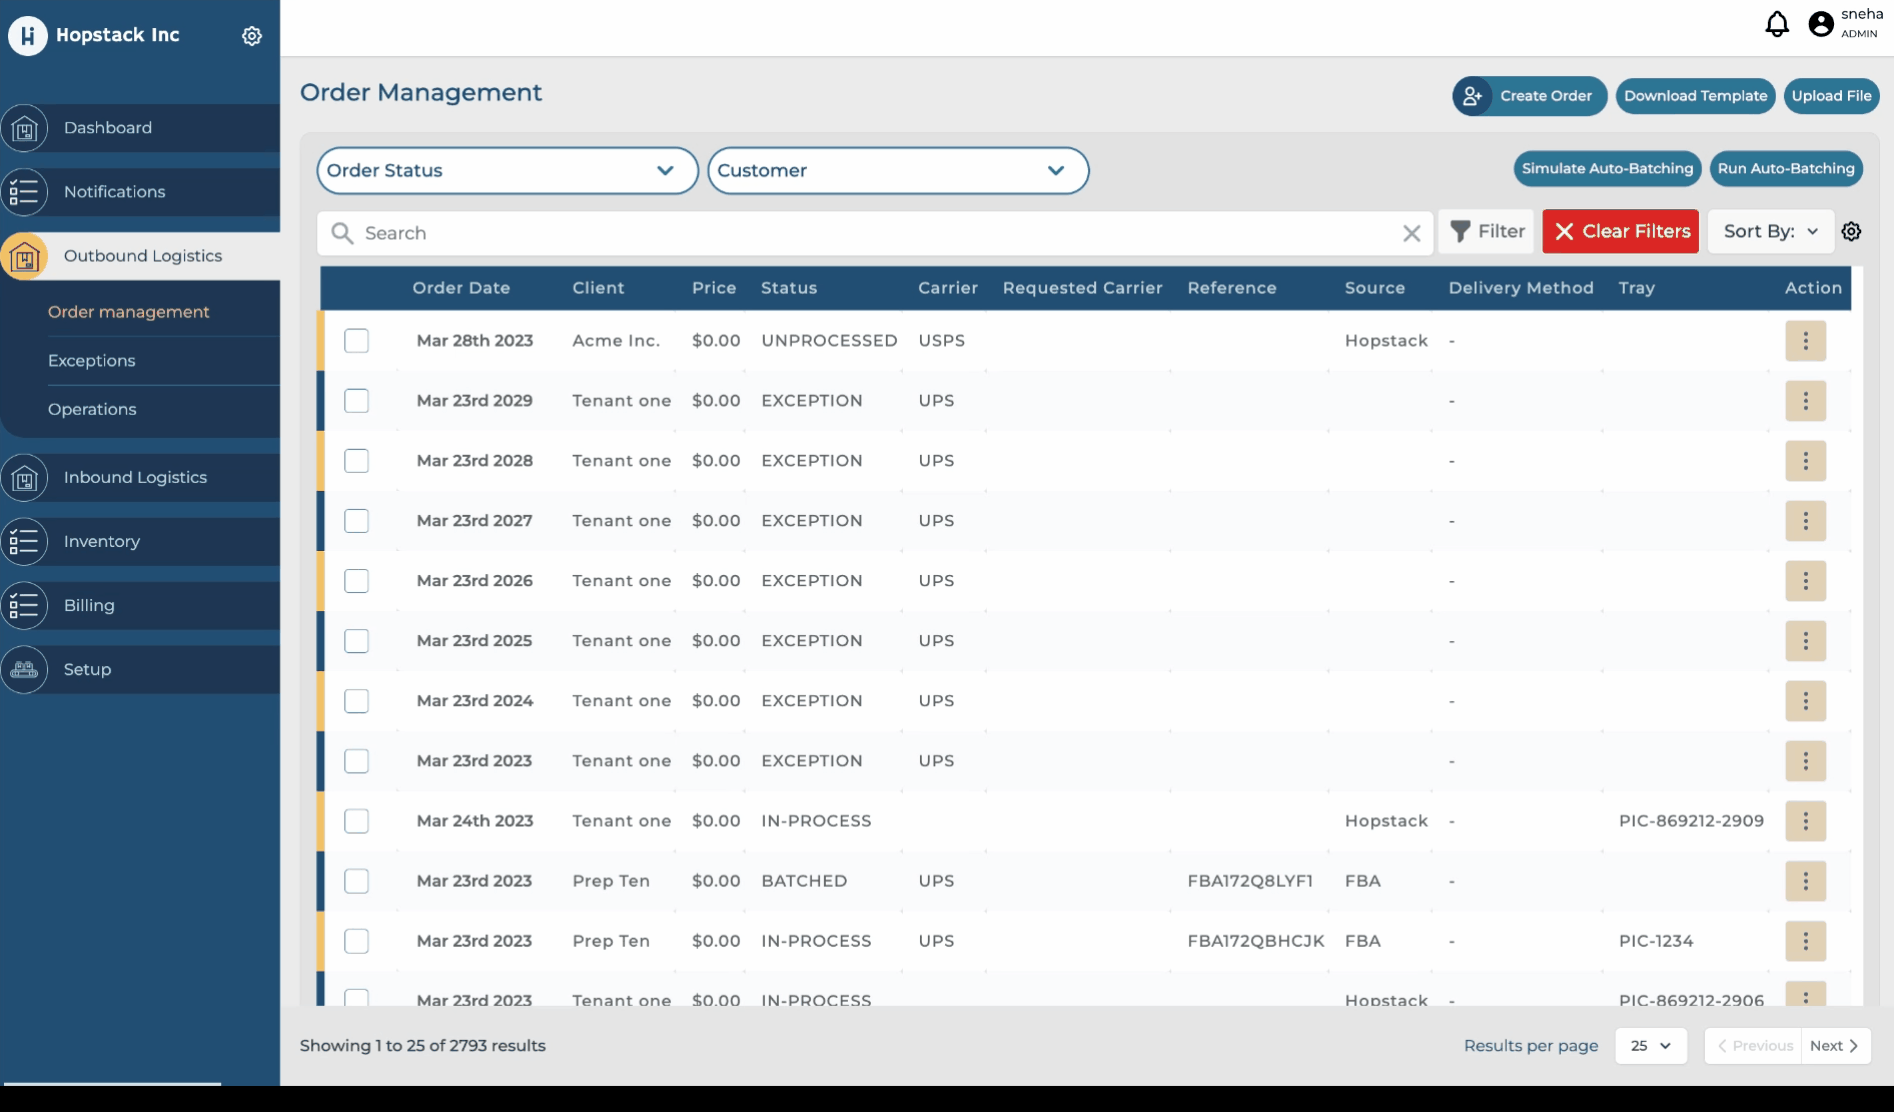Open the Customer dropdown

[897, 171]
